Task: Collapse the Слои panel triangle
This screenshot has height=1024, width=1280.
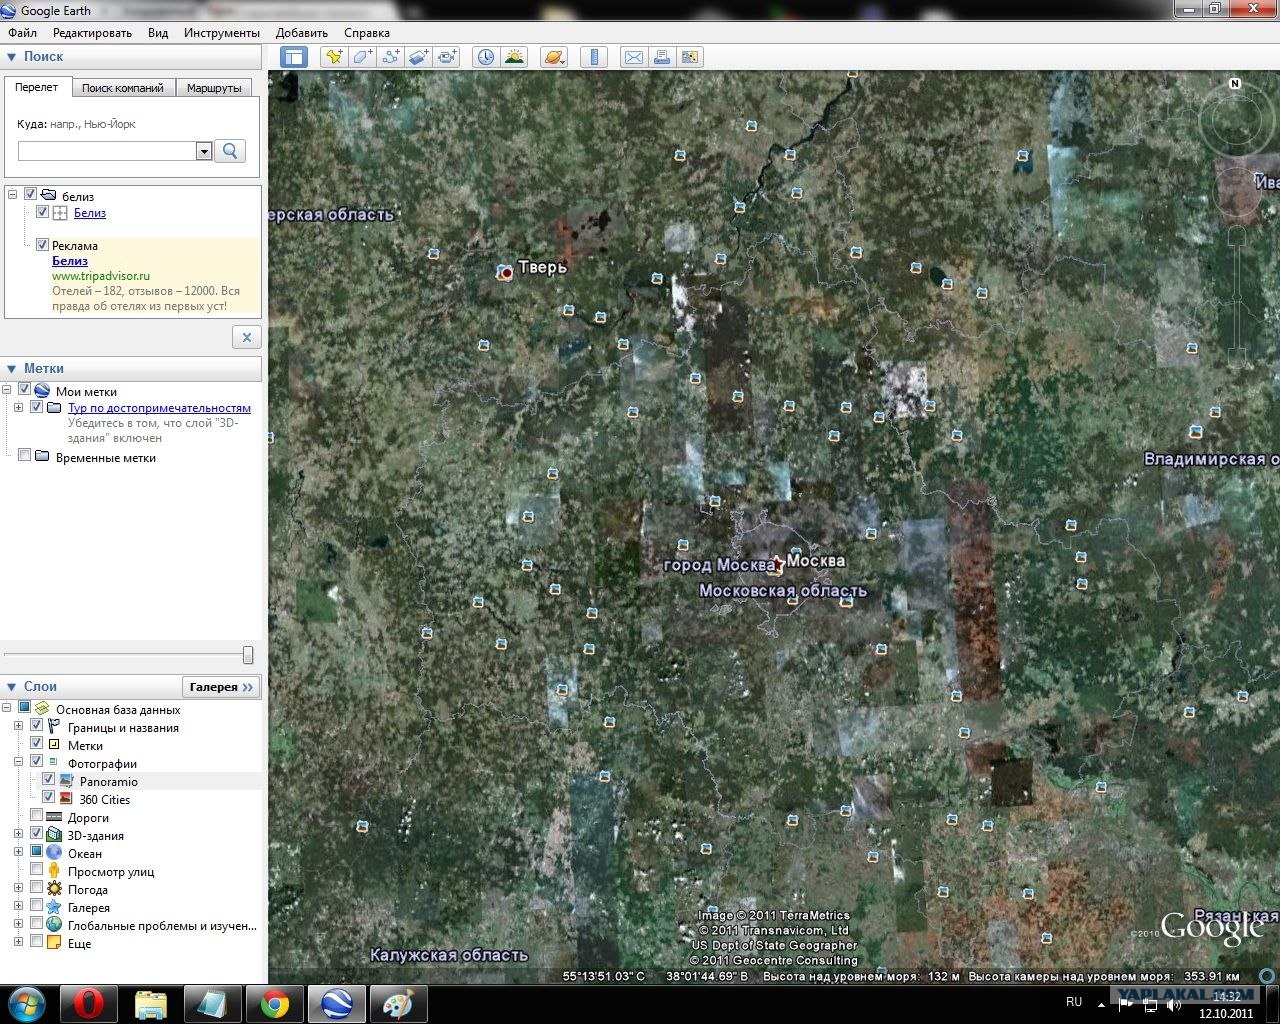Action: tap(12, 687)
